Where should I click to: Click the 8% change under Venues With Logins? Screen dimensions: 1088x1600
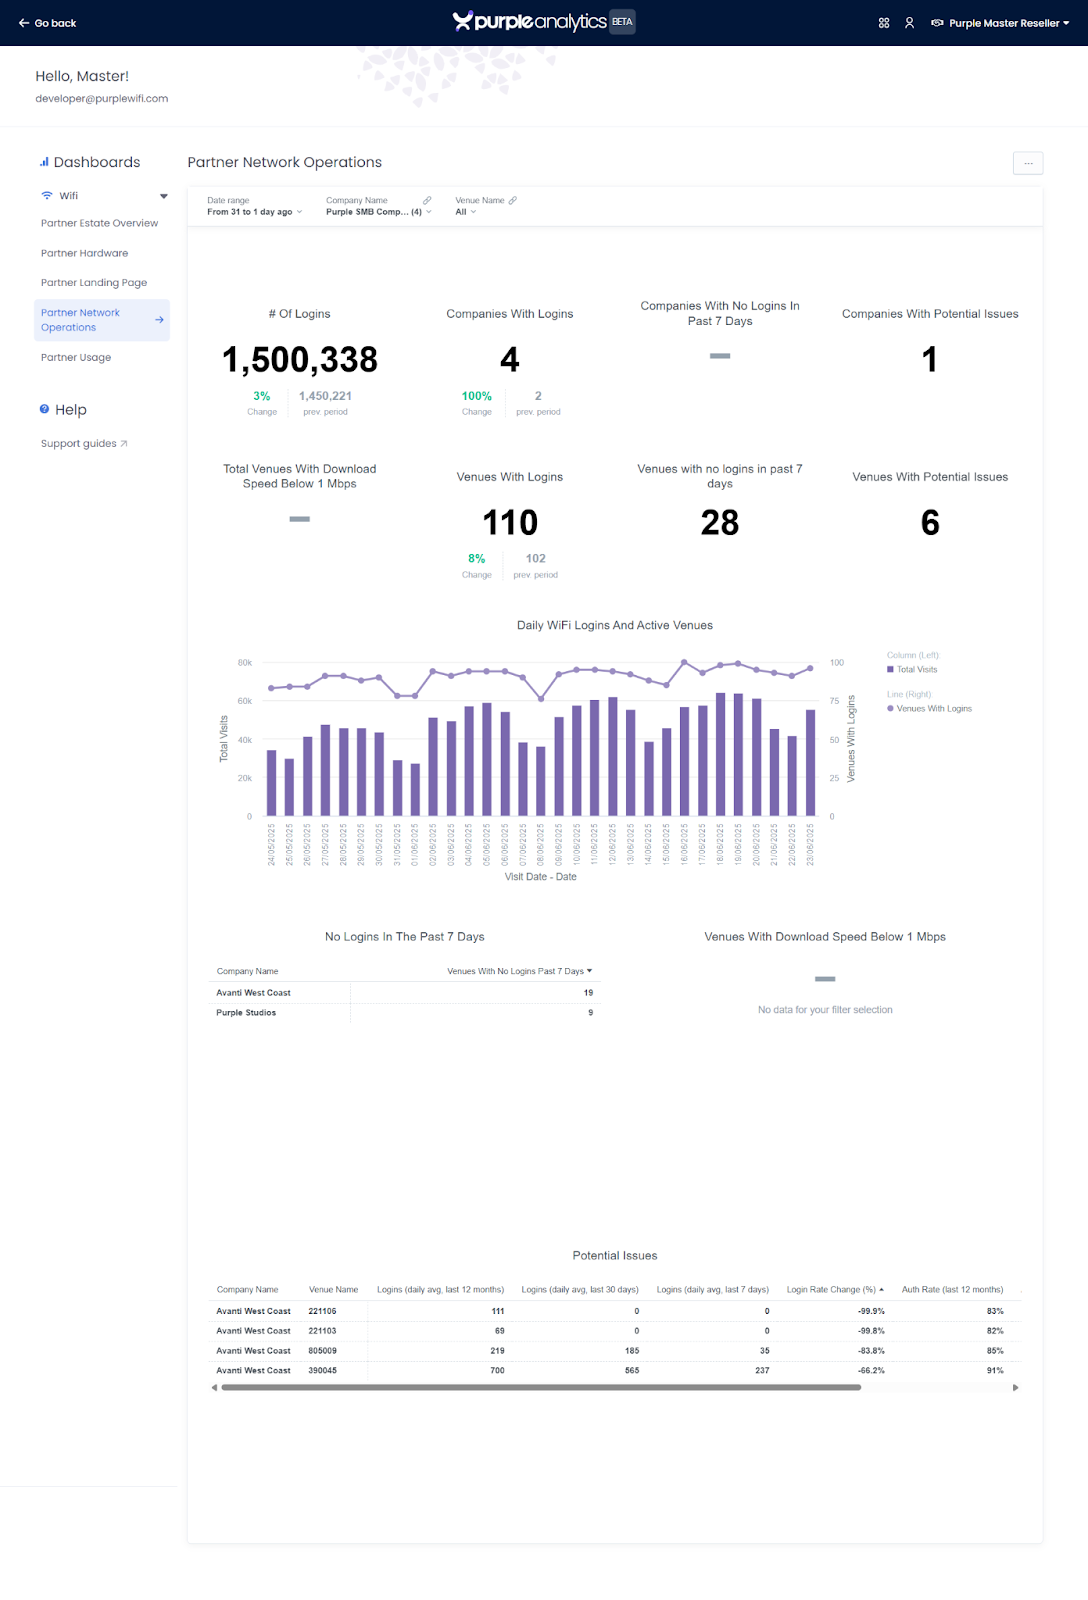(x=477, y=559)
